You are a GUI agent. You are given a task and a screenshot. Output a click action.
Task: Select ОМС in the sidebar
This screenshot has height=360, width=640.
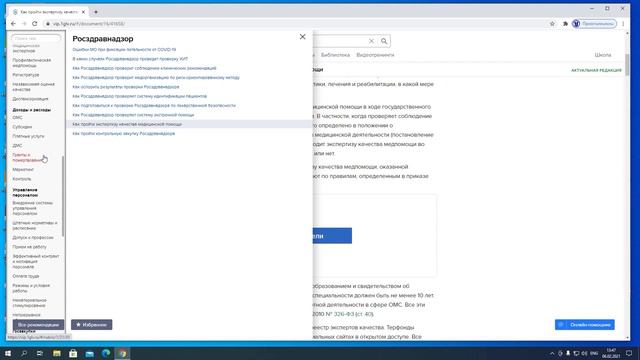(x=18, y=118)
